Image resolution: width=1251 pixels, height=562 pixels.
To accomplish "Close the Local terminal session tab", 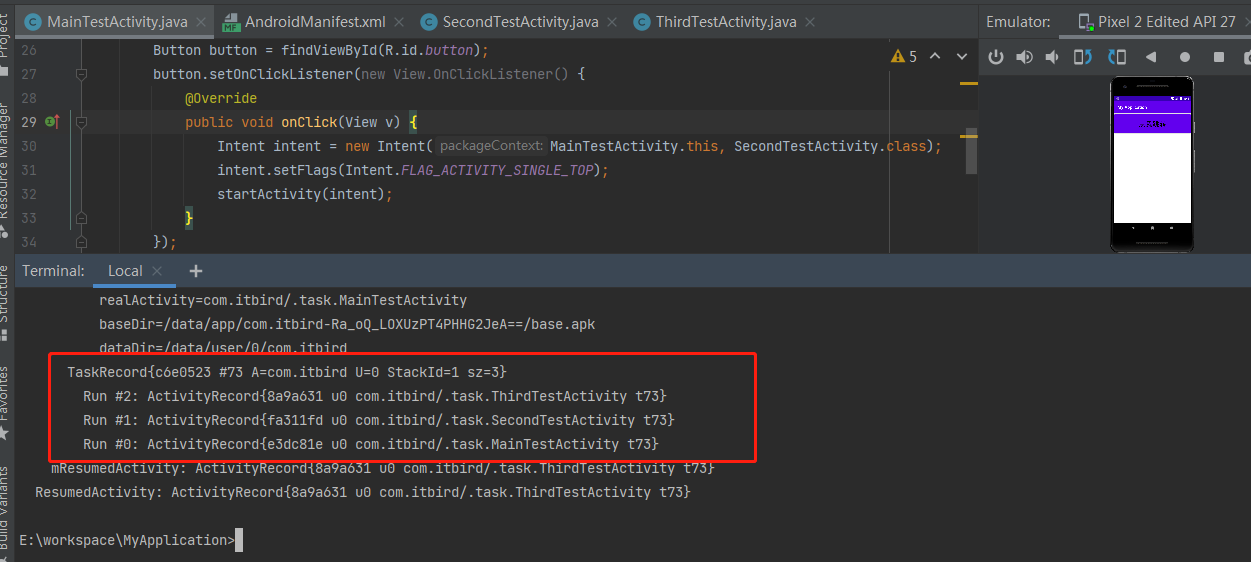I will 158,271.
